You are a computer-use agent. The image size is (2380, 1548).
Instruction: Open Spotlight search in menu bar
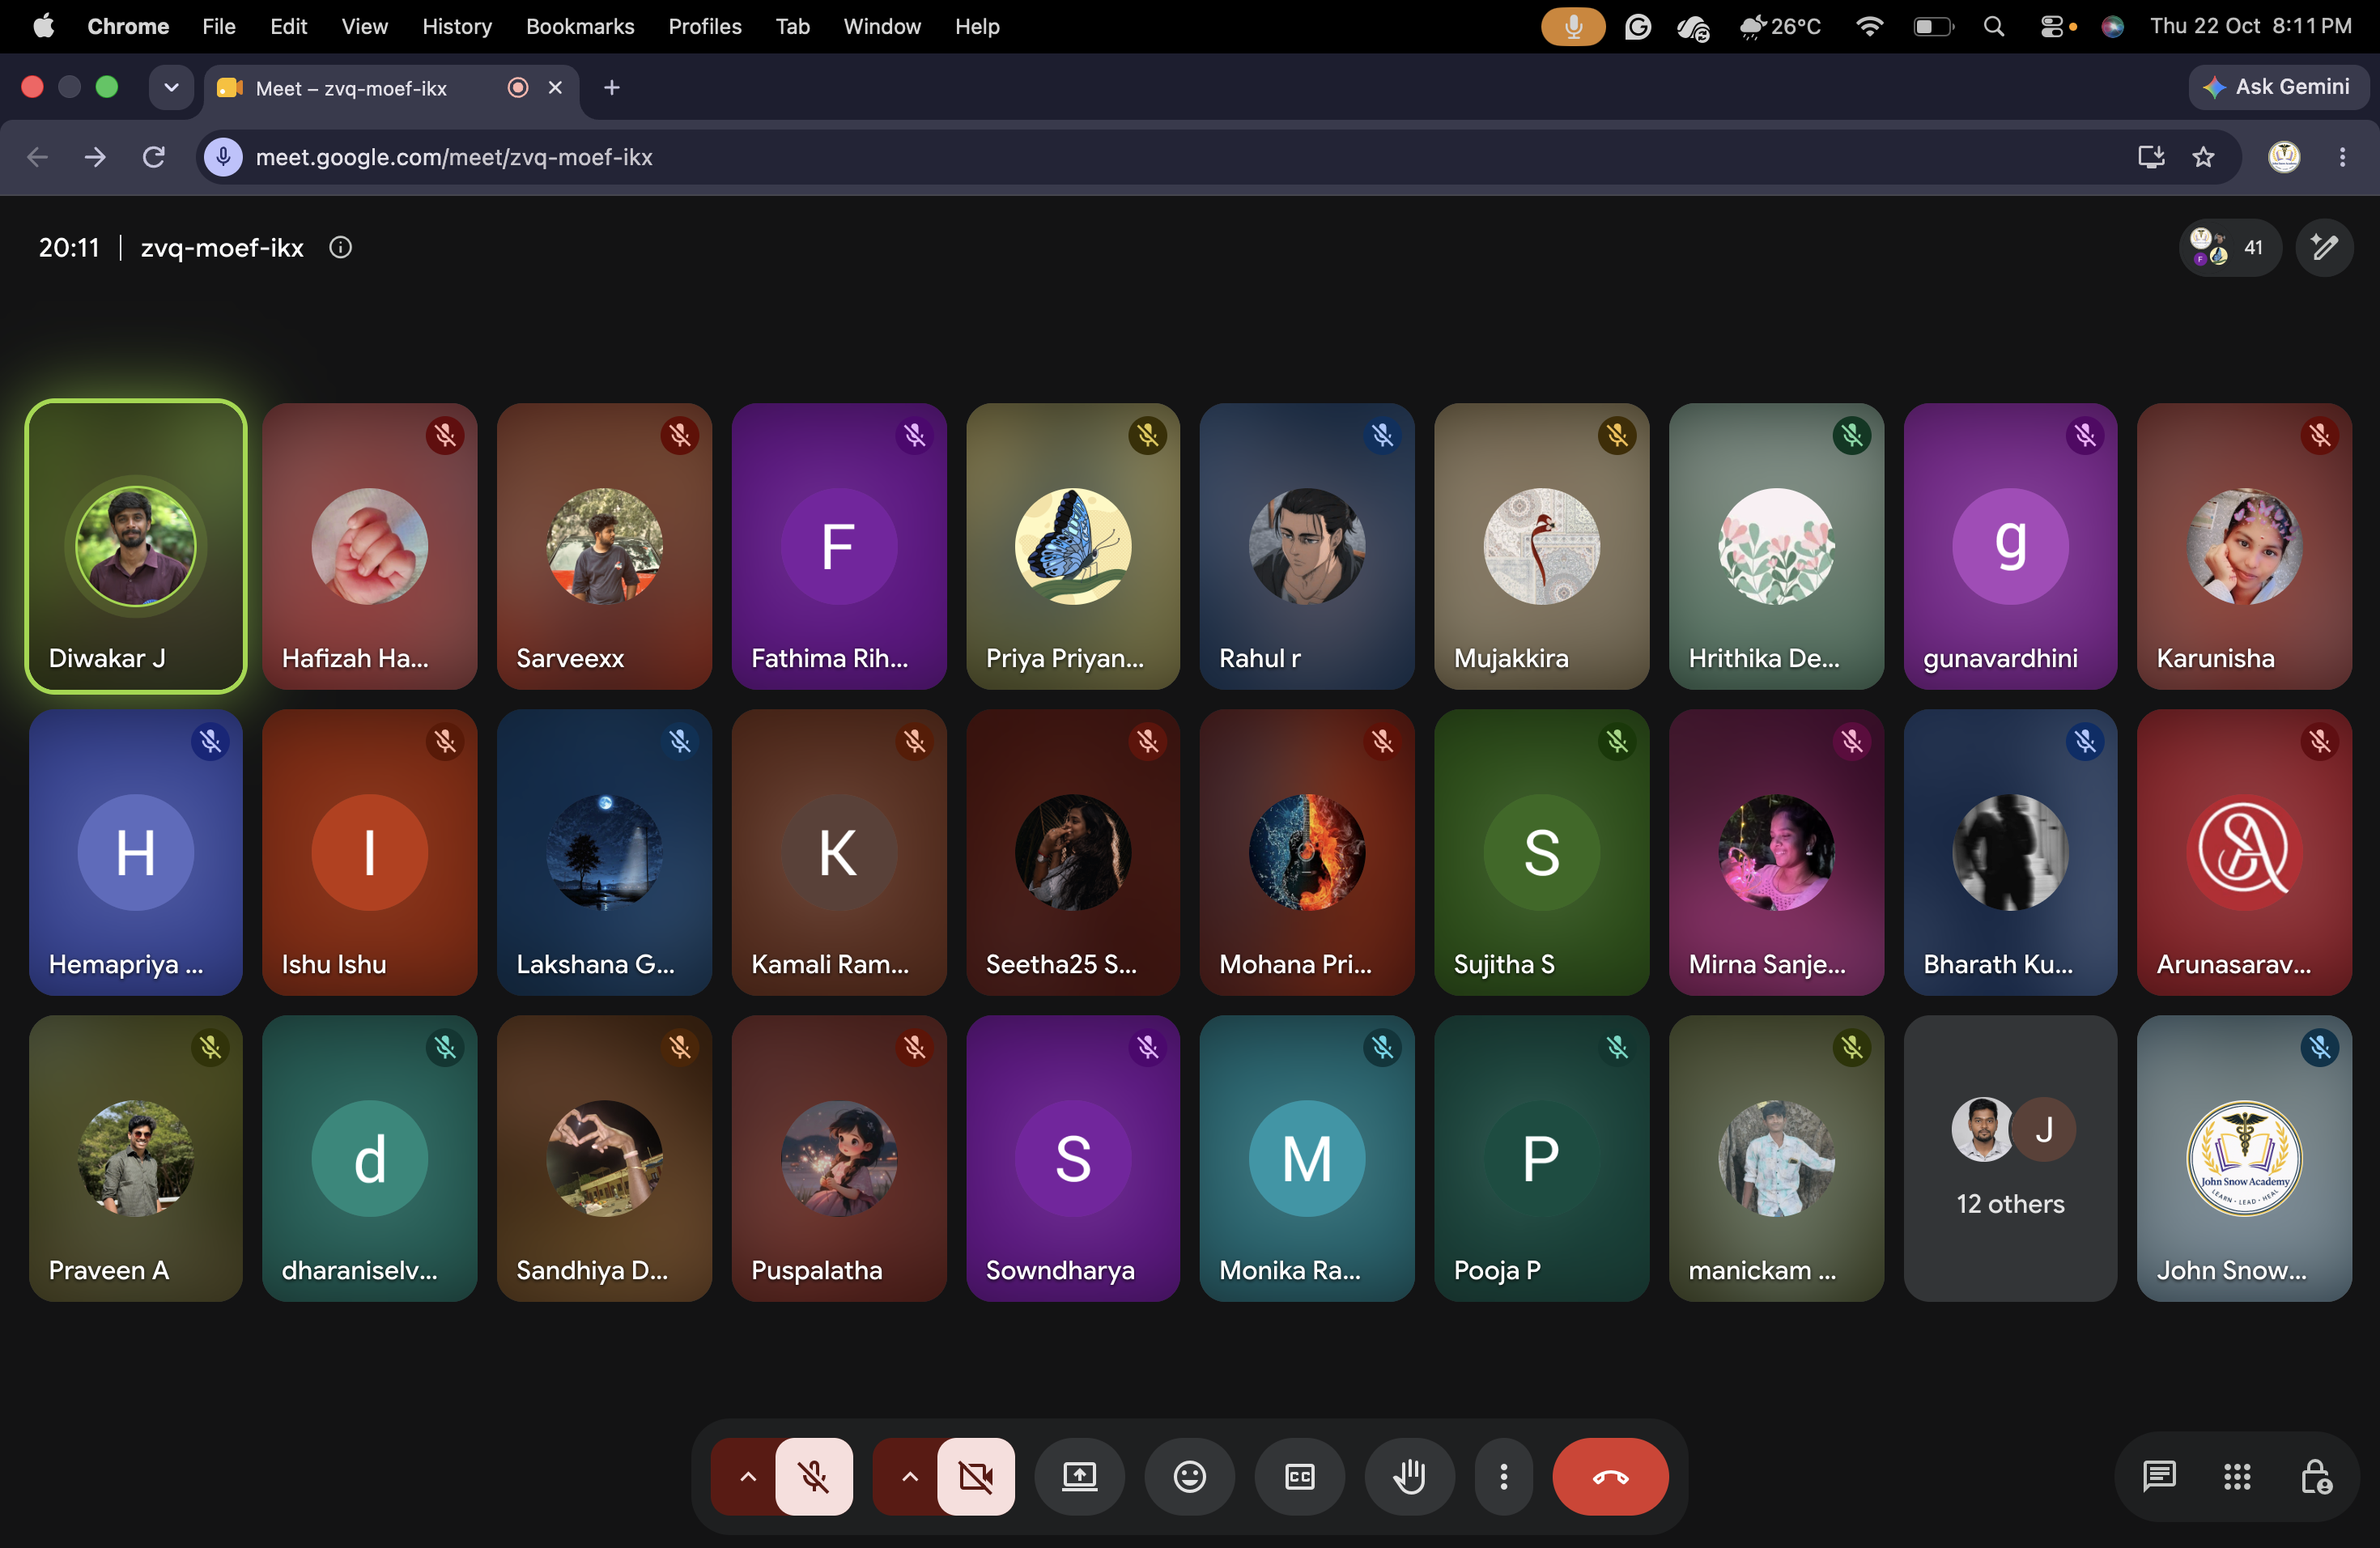tap(1993, 26)
